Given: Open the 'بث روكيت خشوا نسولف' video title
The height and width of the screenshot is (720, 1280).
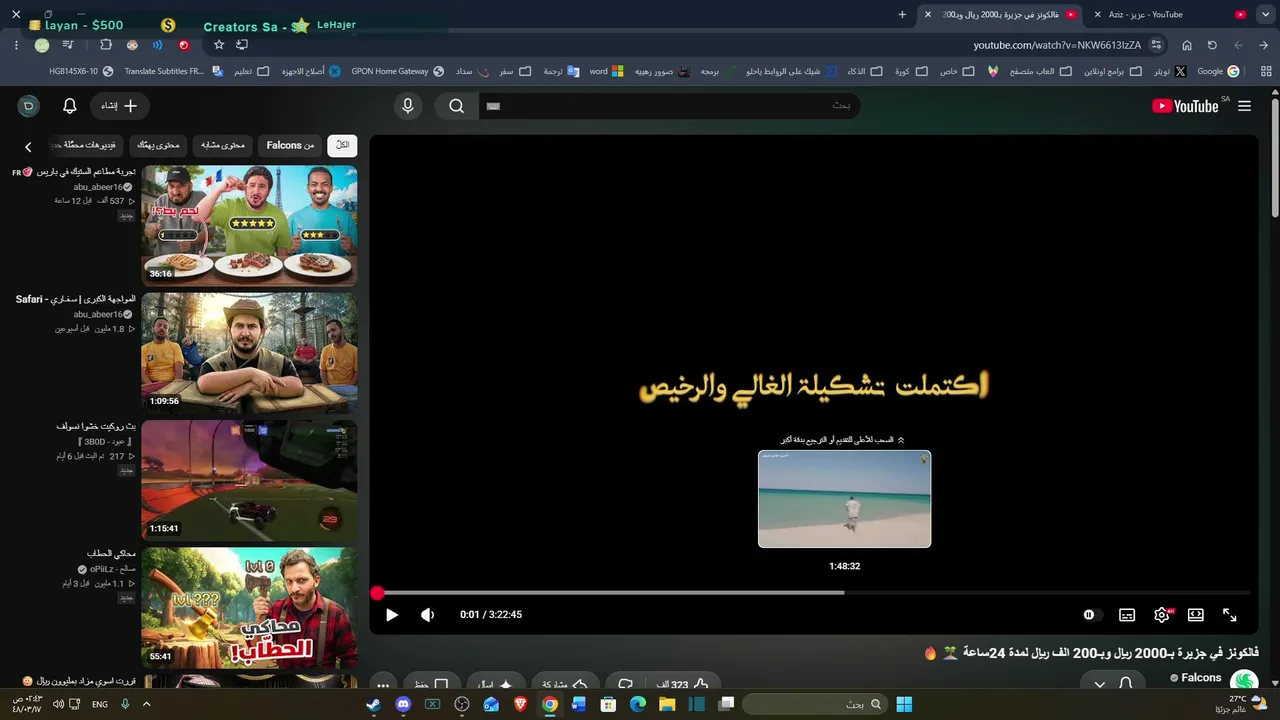Looking at the screenshot, I should pos(96,426).
